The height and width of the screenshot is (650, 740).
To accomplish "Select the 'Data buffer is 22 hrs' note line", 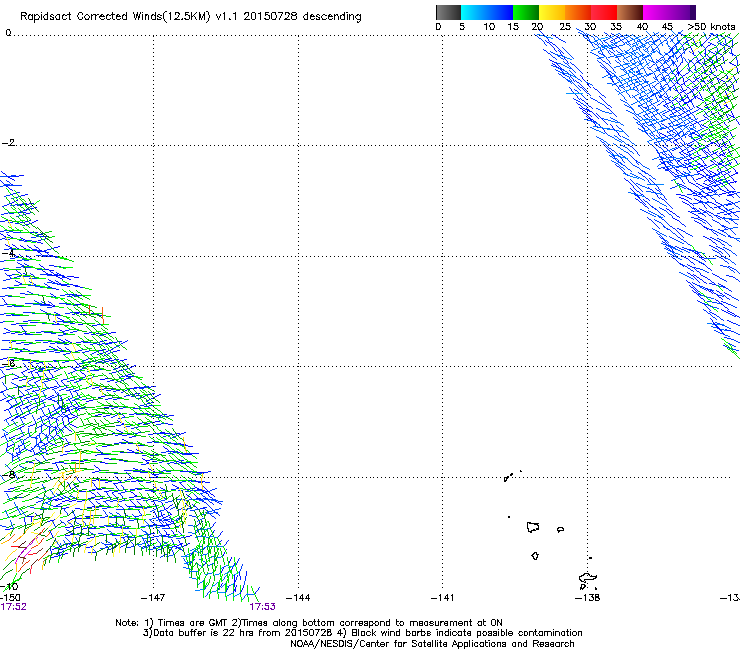I will point(362,633).
